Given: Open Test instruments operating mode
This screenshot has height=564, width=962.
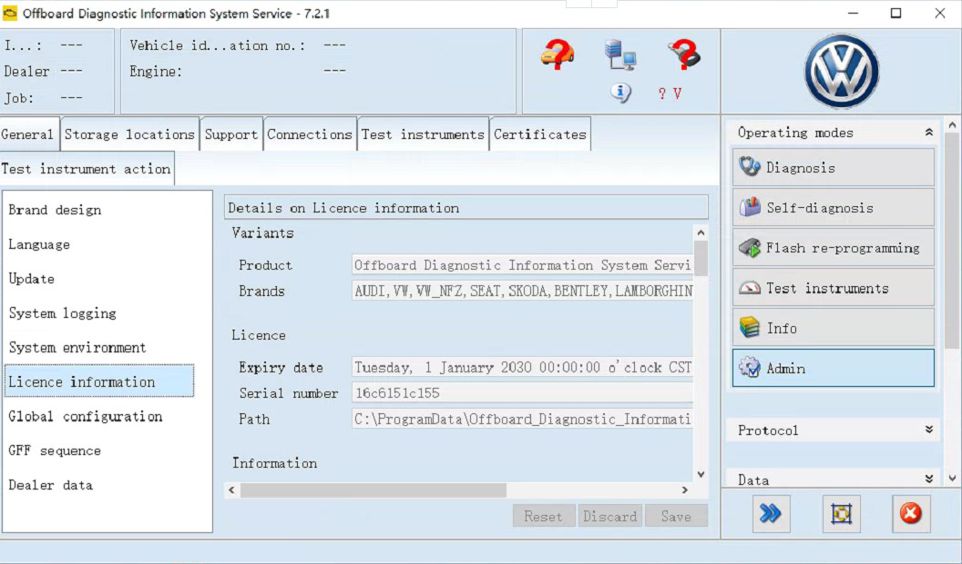Looking at the screenshot, I should click(x=833, y=288).
